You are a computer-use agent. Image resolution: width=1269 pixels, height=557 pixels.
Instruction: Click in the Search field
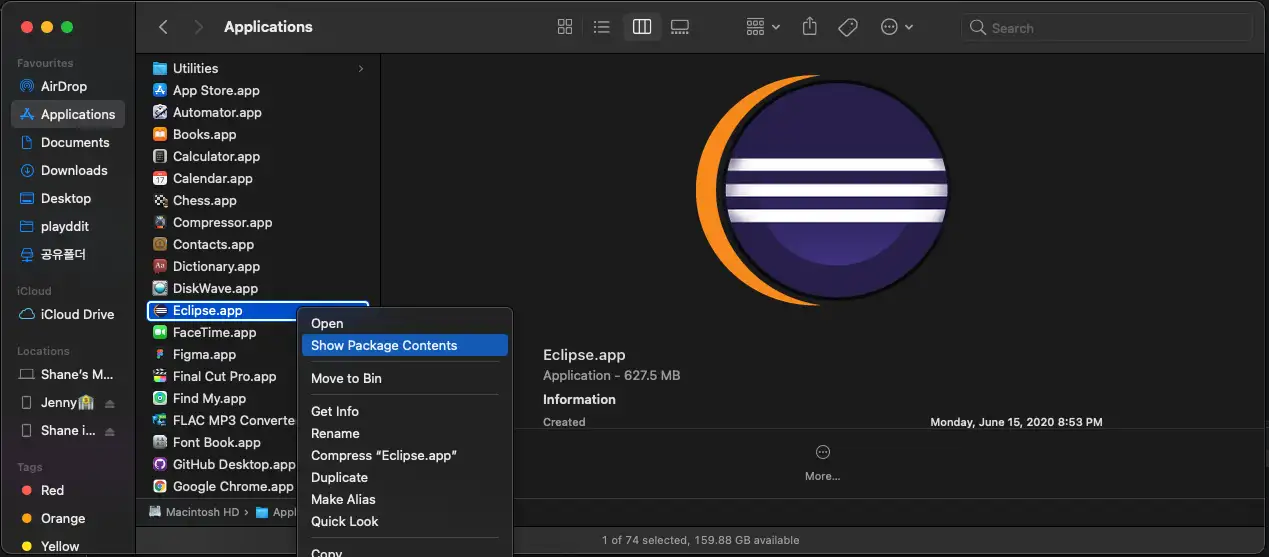(x=1108, y=28)
